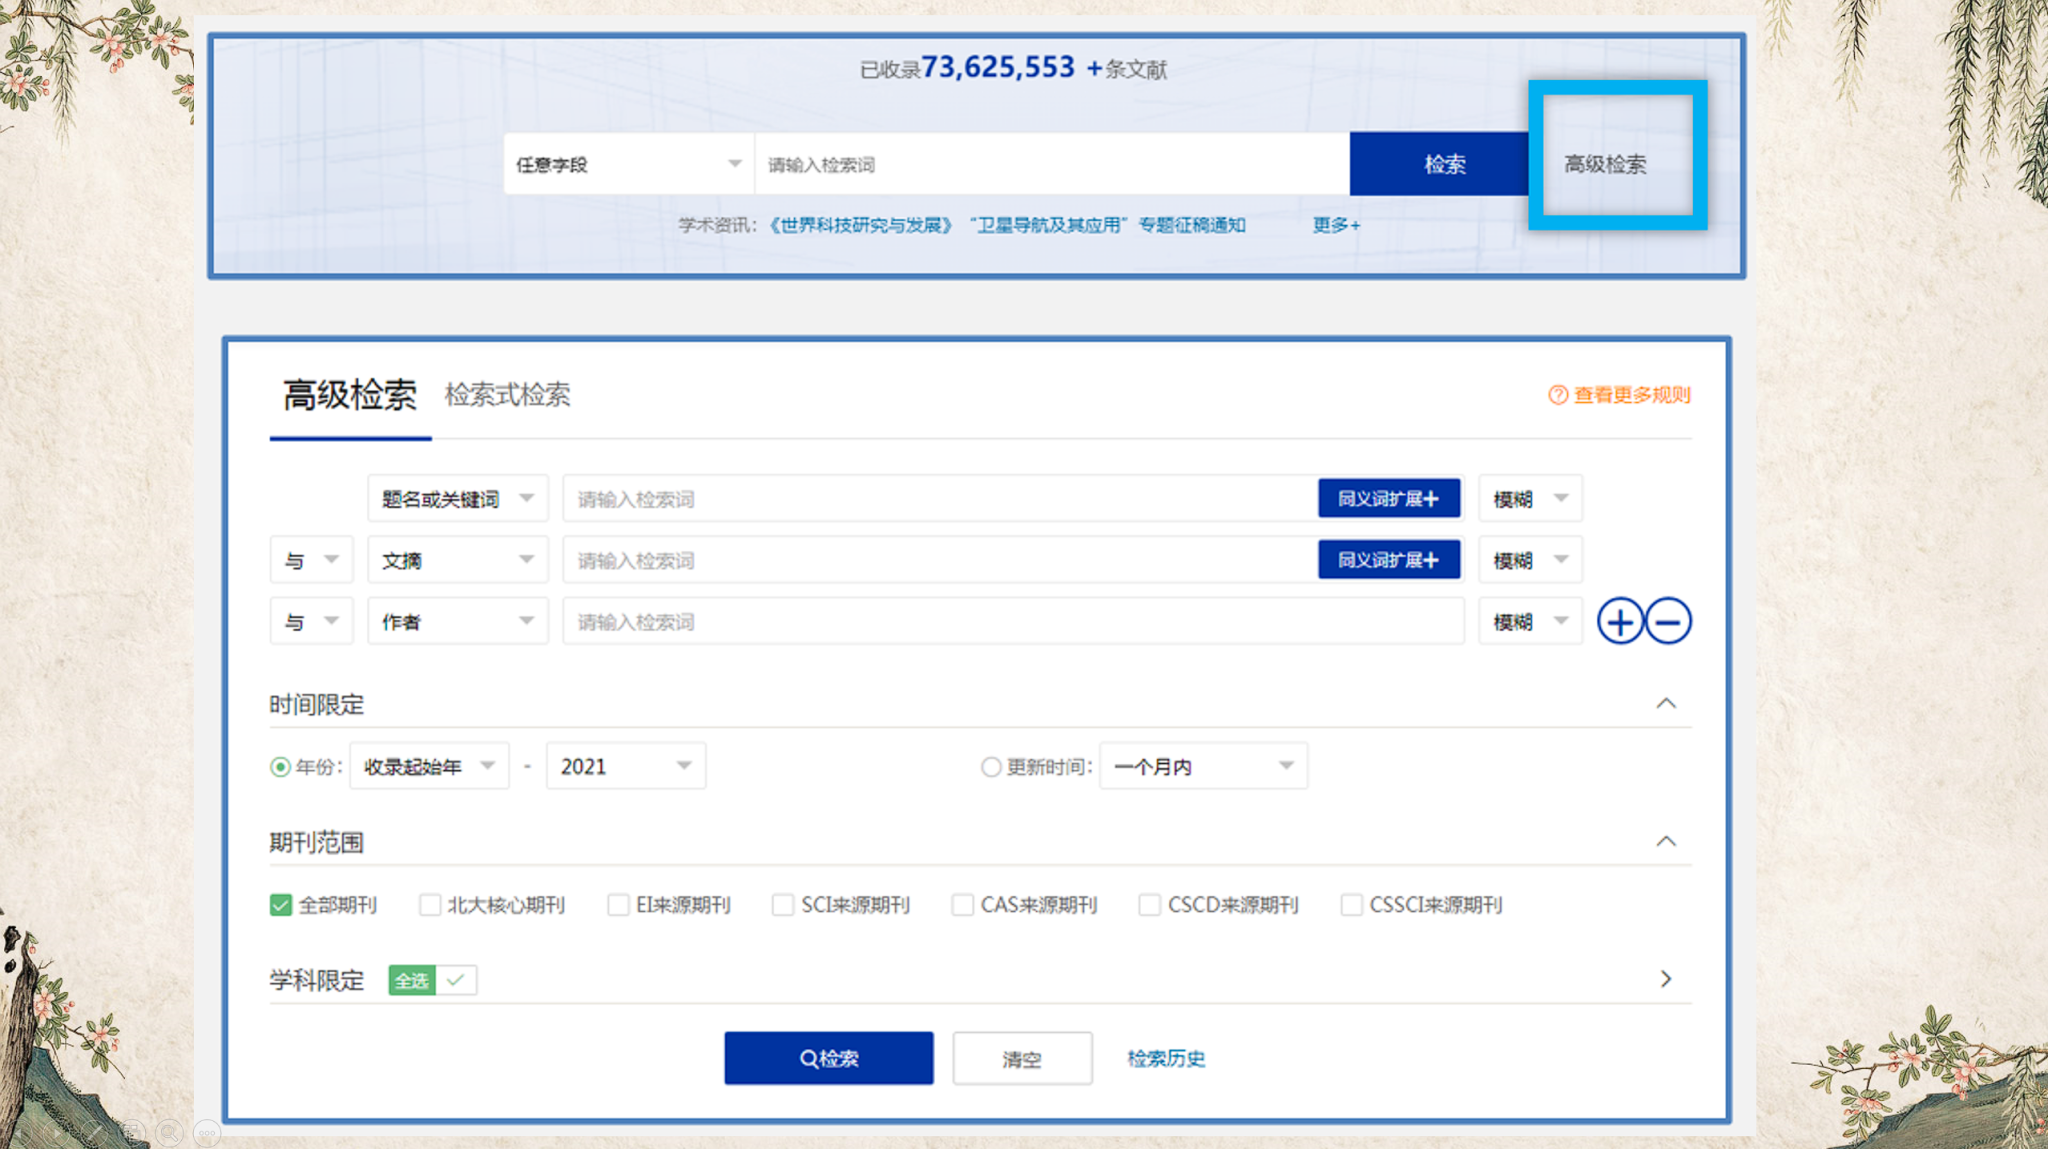This screenshot has width=2048, height=1149.
Task: Click the minus icon to remove search row
Action: [1668, 622]
